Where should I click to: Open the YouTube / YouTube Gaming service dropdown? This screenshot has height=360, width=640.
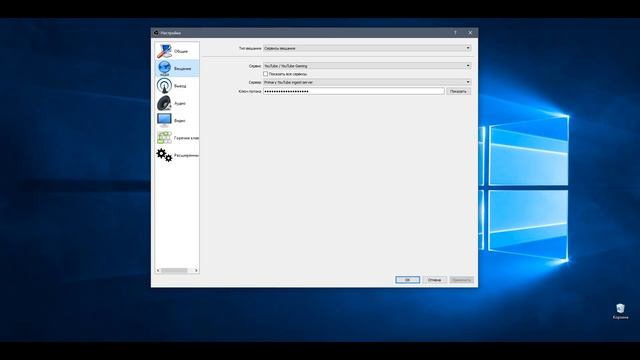[x=367, y=66]
